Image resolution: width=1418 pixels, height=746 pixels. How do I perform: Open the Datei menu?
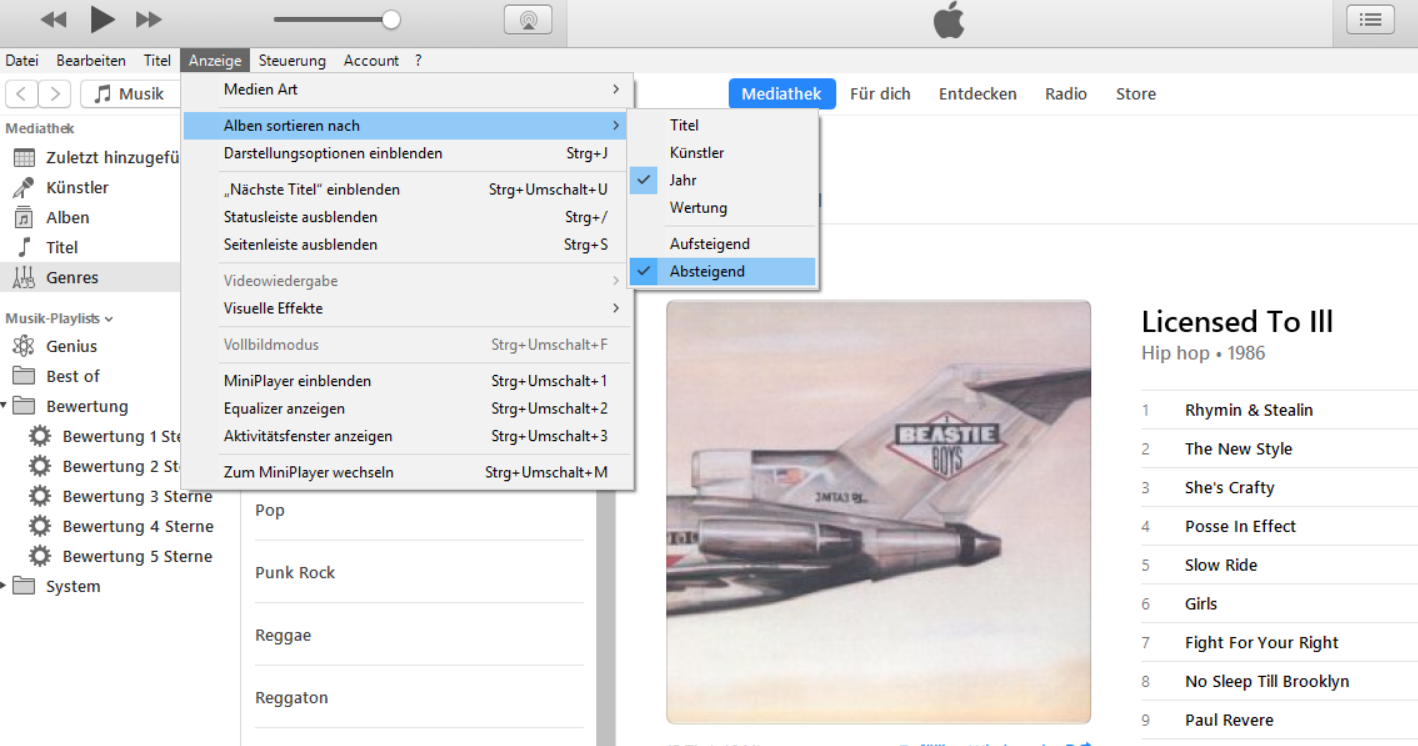coord(22,60)
